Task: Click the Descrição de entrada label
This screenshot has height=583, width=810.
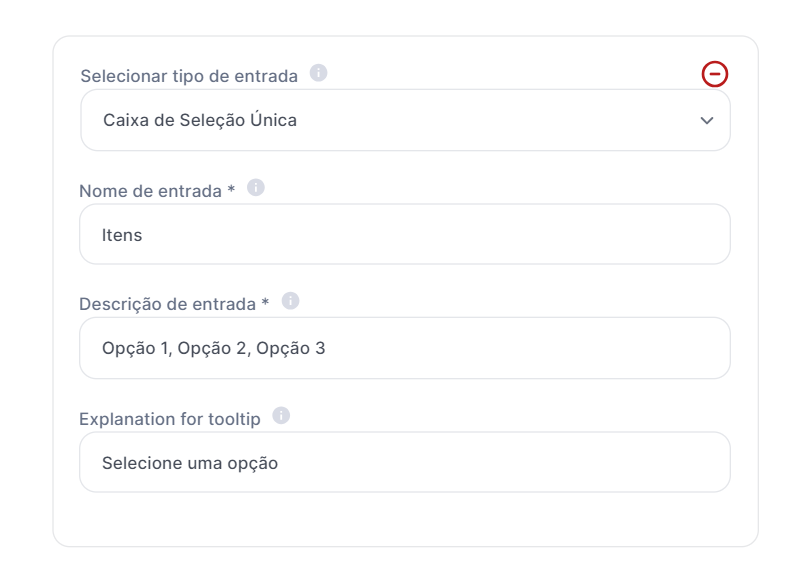Action: tap(167, 304)
